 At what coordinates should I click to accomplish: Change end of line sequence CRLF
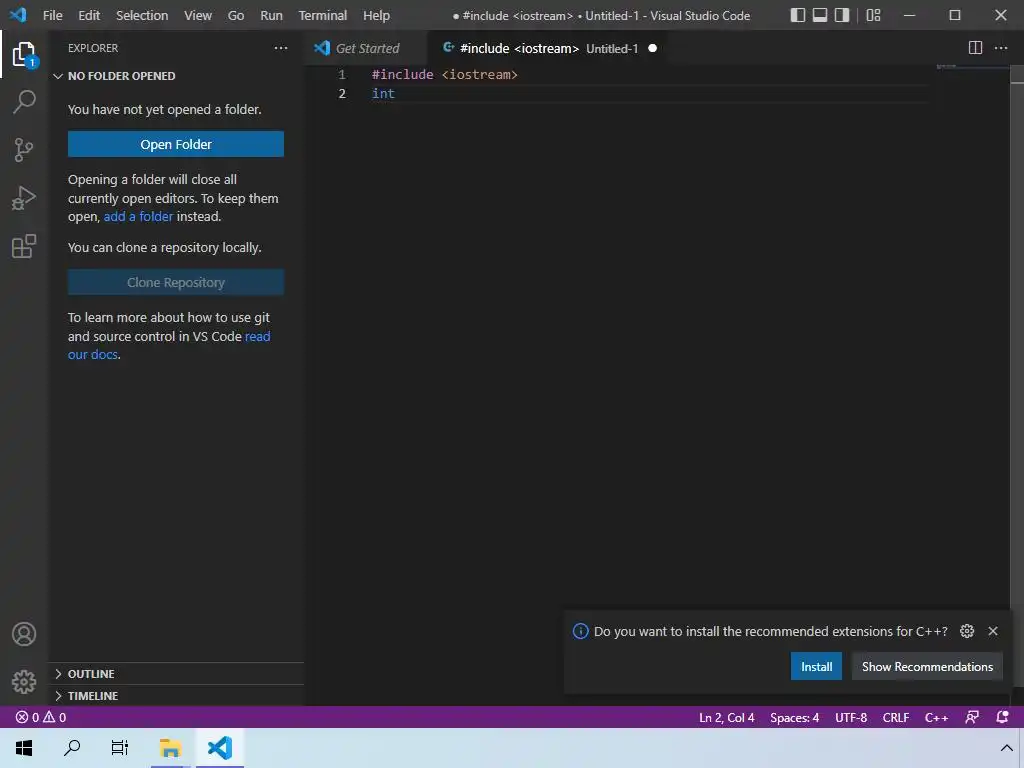point(895,717)
